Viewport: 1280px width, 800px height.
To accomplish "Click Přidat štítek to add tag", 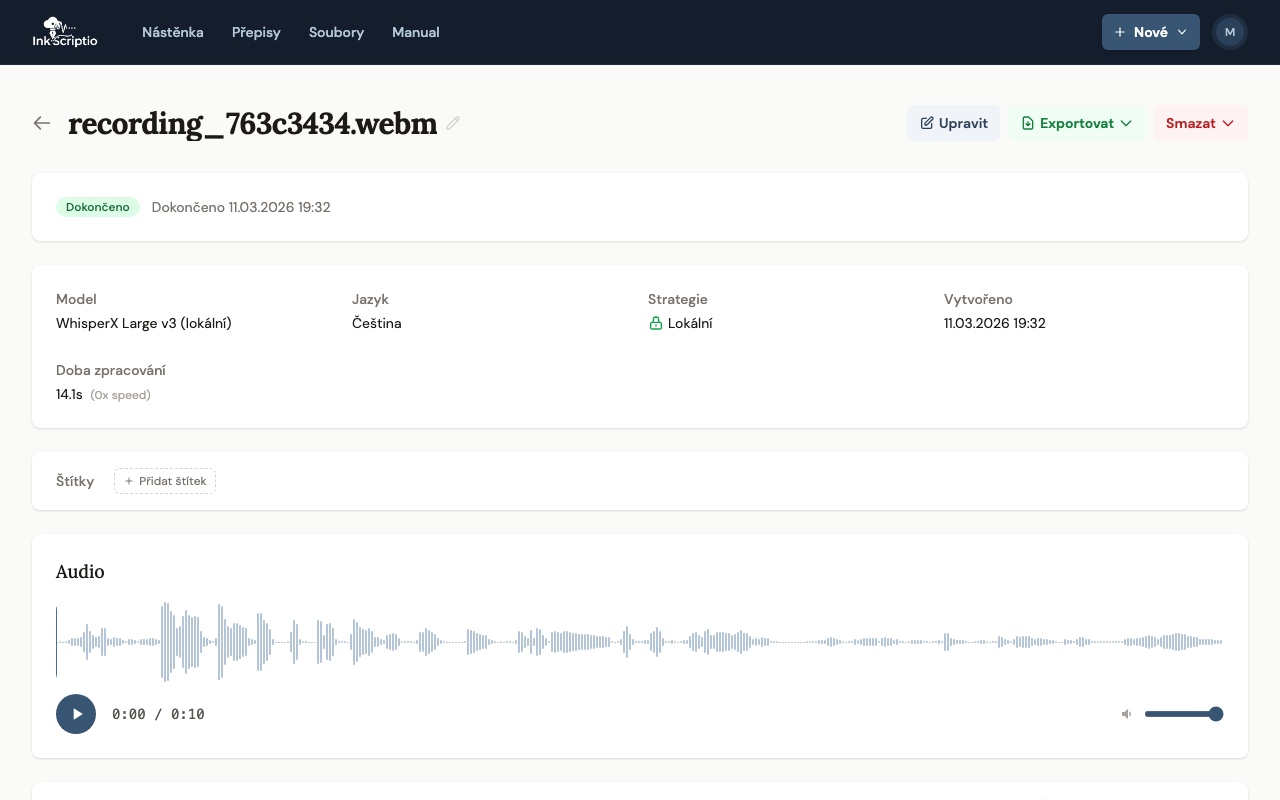I will [165, 481].
